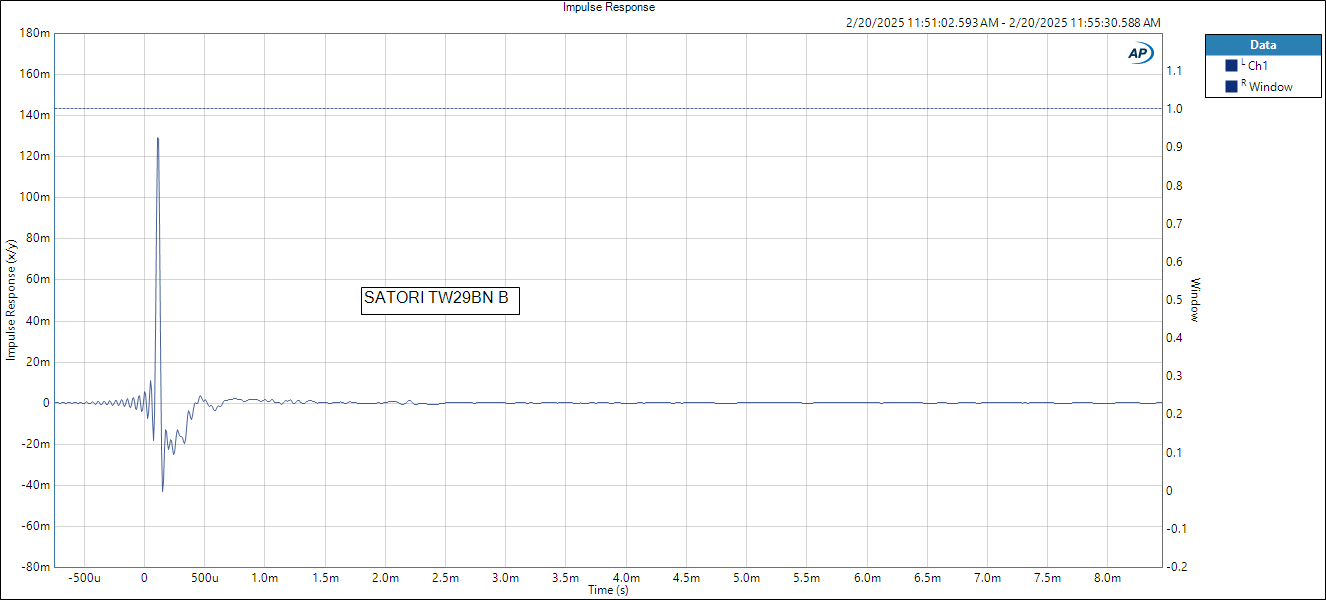The height and width of the screenshot is (600, 1326).
Task: Click the 140m tick on the left axis
Action: click(35, 115)
